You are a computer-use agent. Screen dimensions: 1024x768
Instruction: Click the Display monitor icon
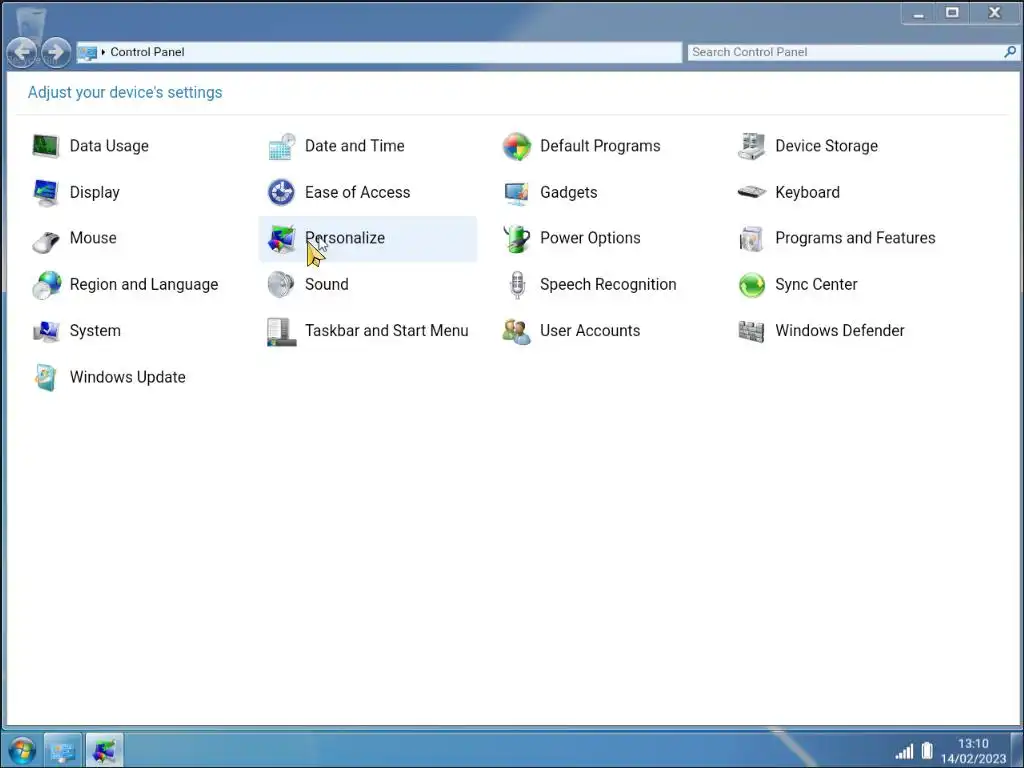click(x=46, y=193)
